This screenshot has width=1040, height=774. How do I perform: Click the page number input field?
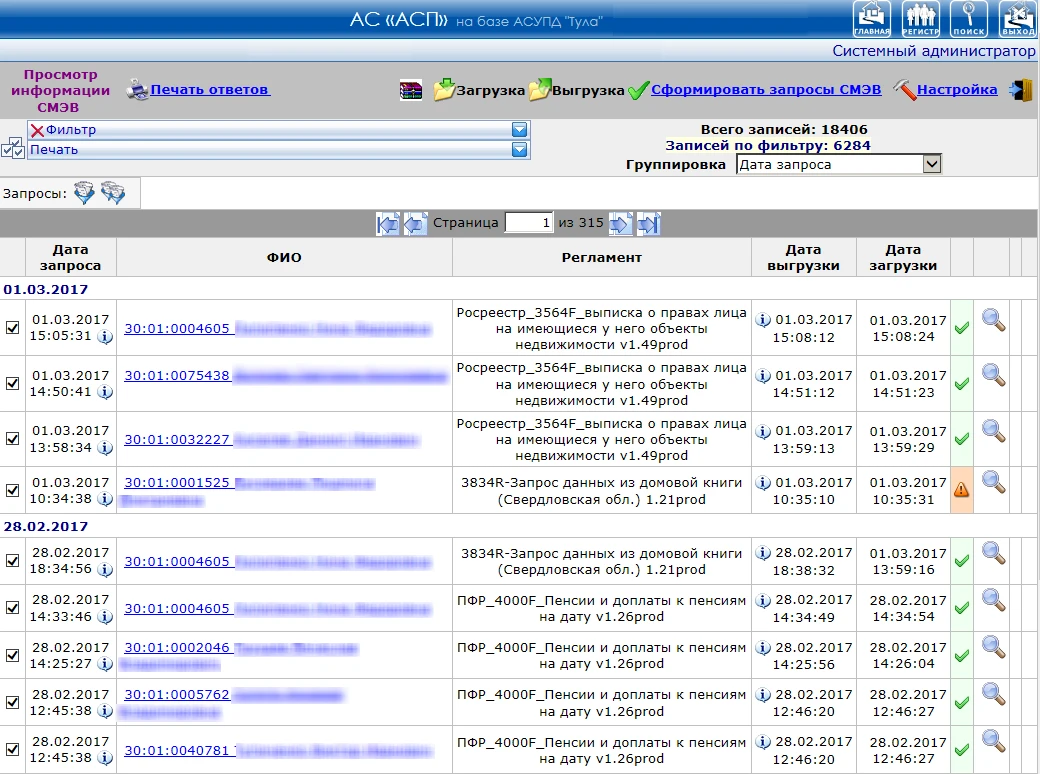(529, 223)
